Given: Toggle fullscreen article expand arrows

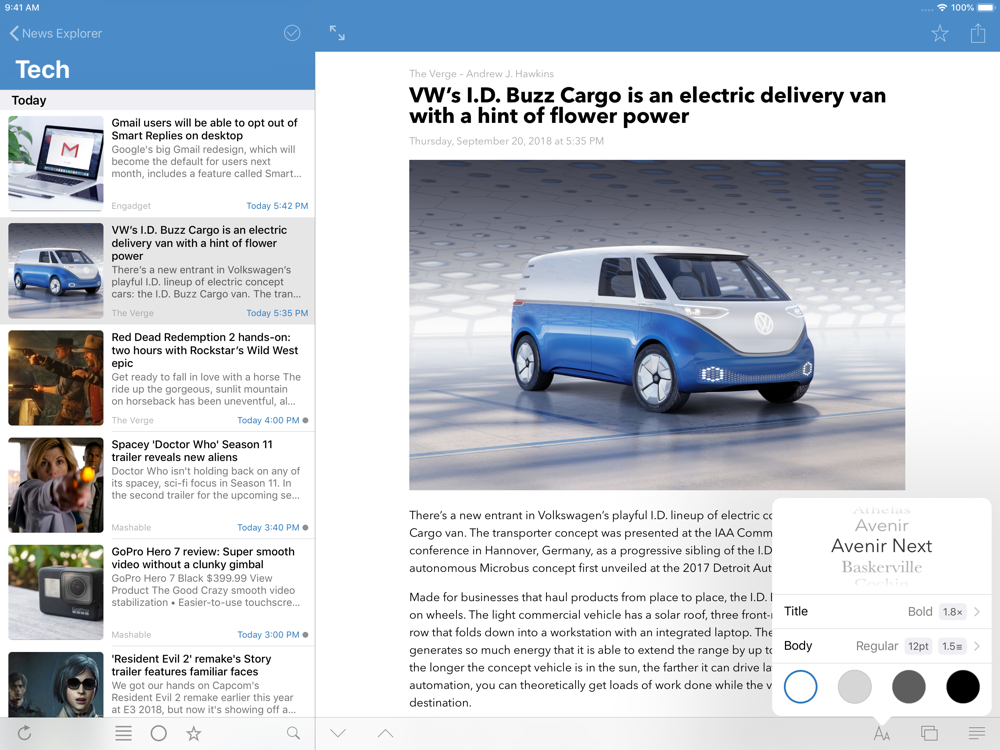Looking at the screenshot, I should pos(337,33).
